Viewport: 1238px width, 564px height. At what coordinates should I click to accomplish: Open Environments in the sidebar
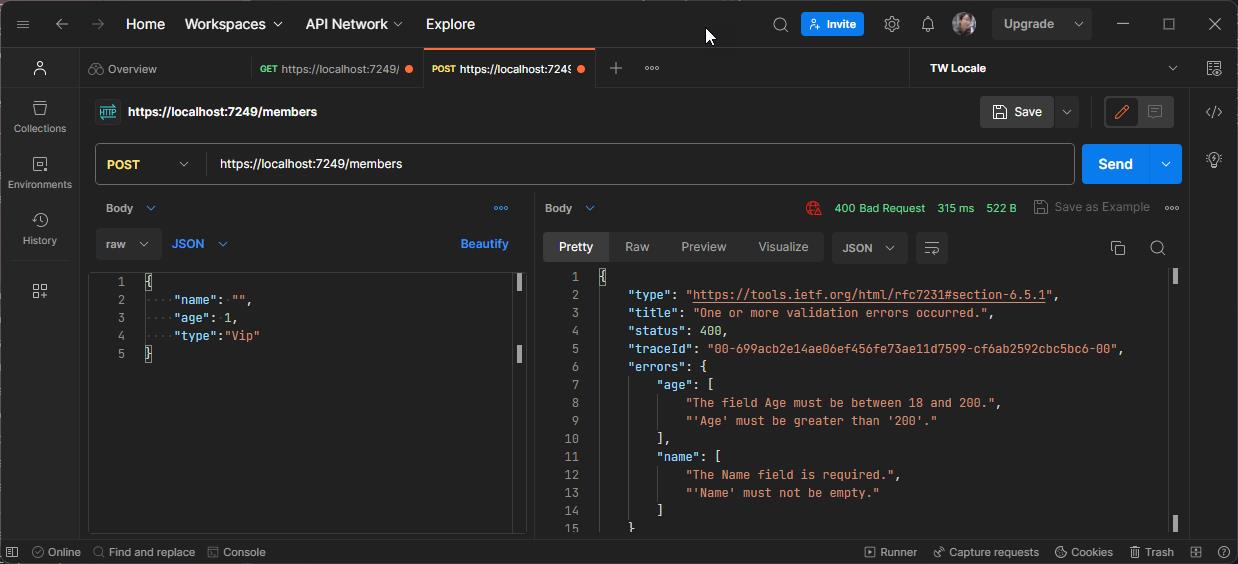40,172
